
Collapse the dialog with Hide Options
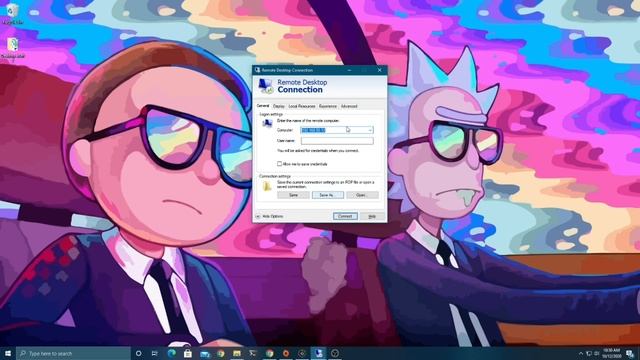pyautogui.click(x=270, y=216)
